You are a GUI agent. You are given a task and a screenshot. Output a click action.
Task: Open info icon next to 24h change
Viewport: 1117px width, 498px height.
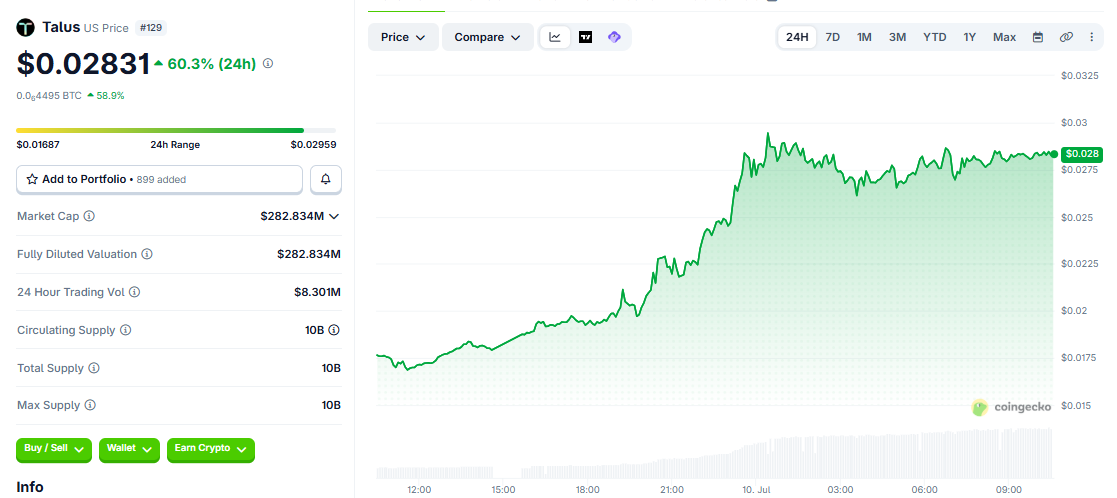coord(268,63)
